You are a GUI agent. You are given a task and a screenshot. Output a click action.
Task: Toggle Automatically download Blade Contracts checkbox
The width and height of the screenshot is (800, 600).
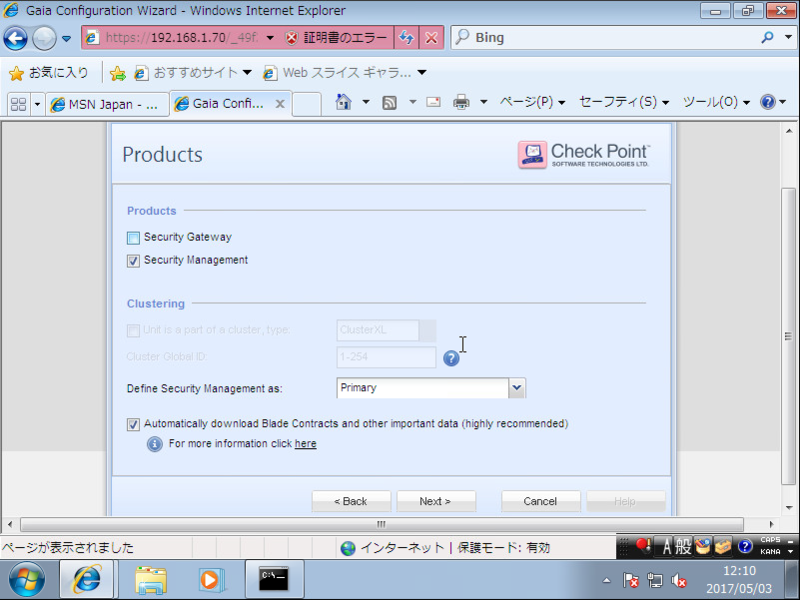coord(133,424)
